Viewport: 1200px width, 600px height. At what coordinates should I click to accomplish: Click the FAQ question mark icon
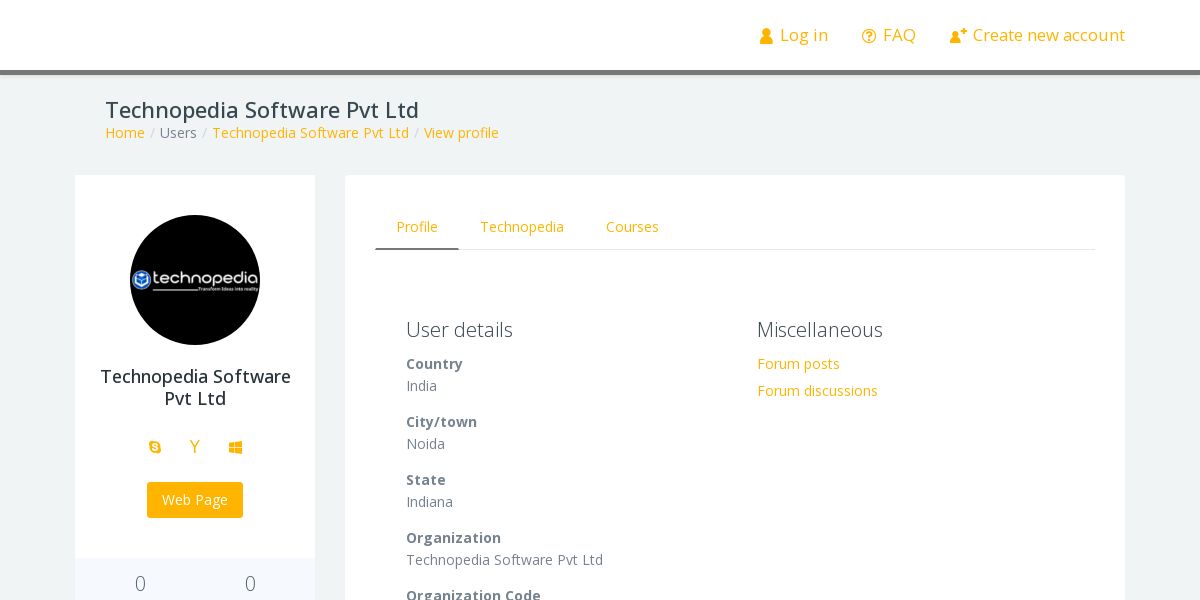click(869, 36)
